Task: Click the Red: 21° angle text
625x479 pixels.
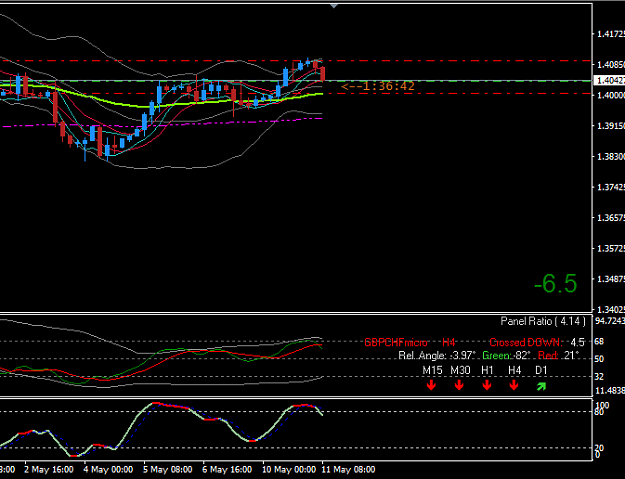Action: pyautogui.click(x=558, y=355)
